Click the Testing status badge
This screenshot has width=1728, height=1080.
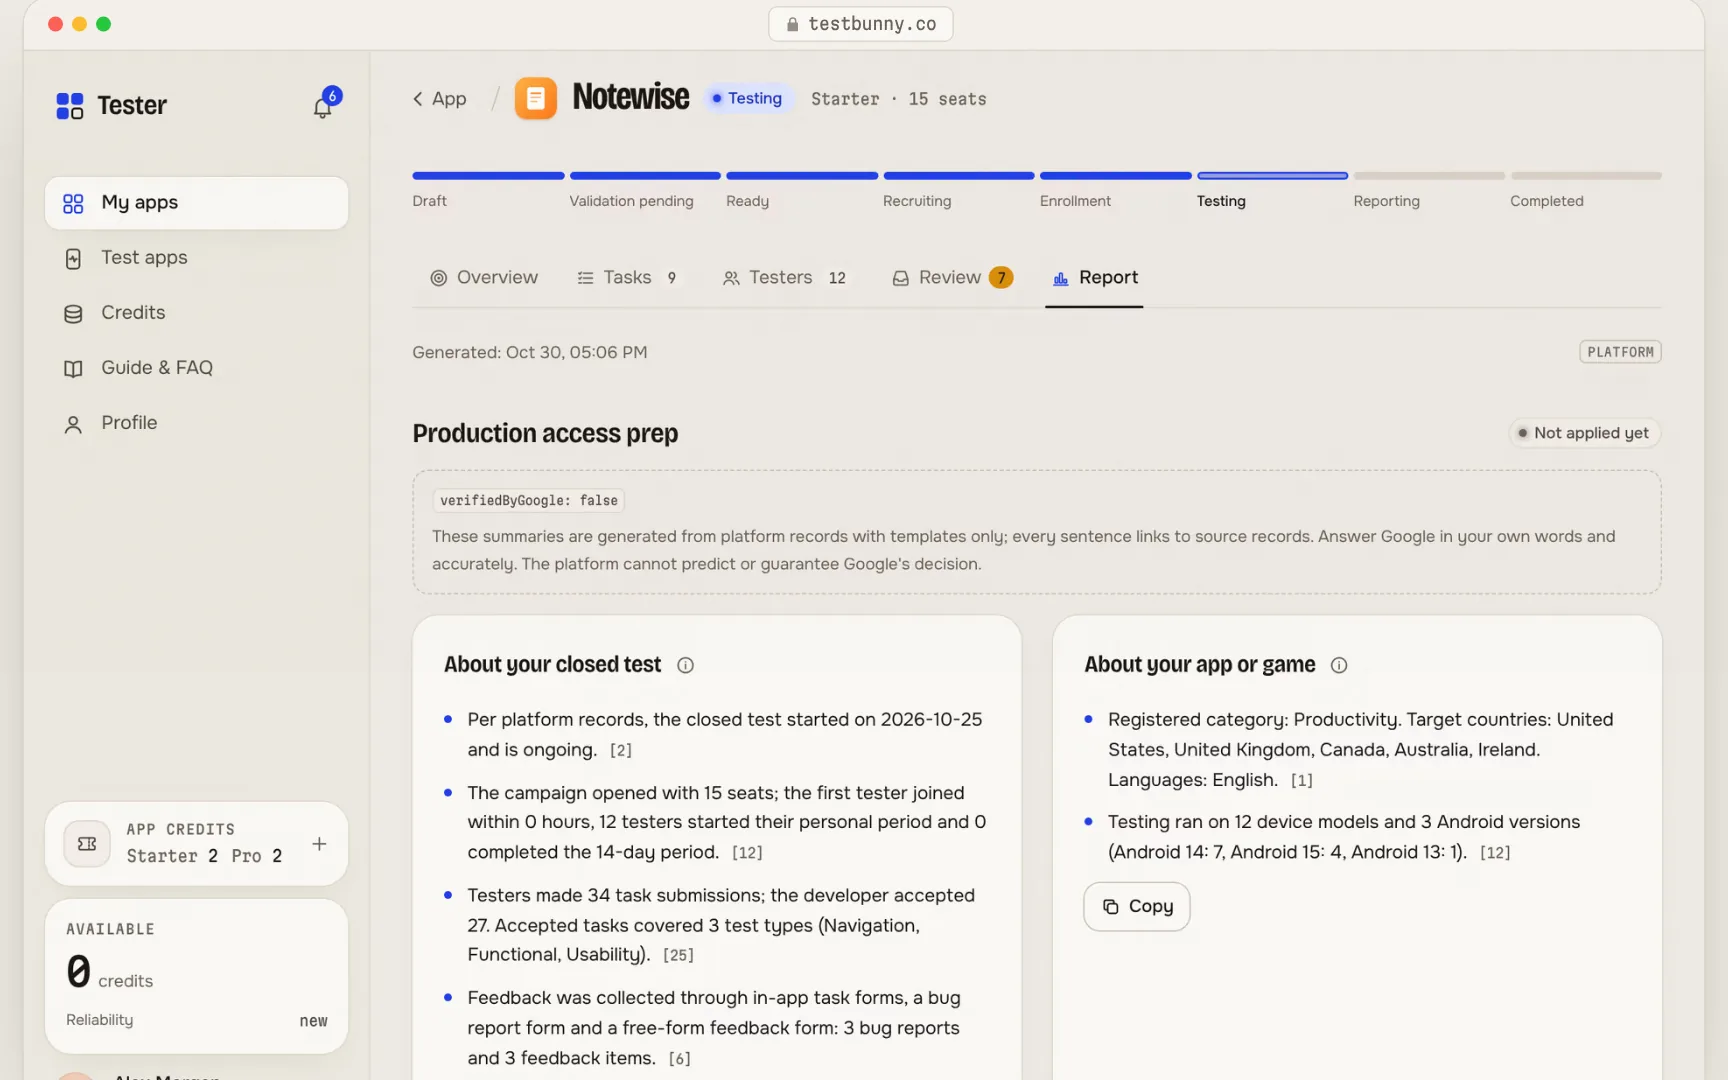click(x=748, y=99)
